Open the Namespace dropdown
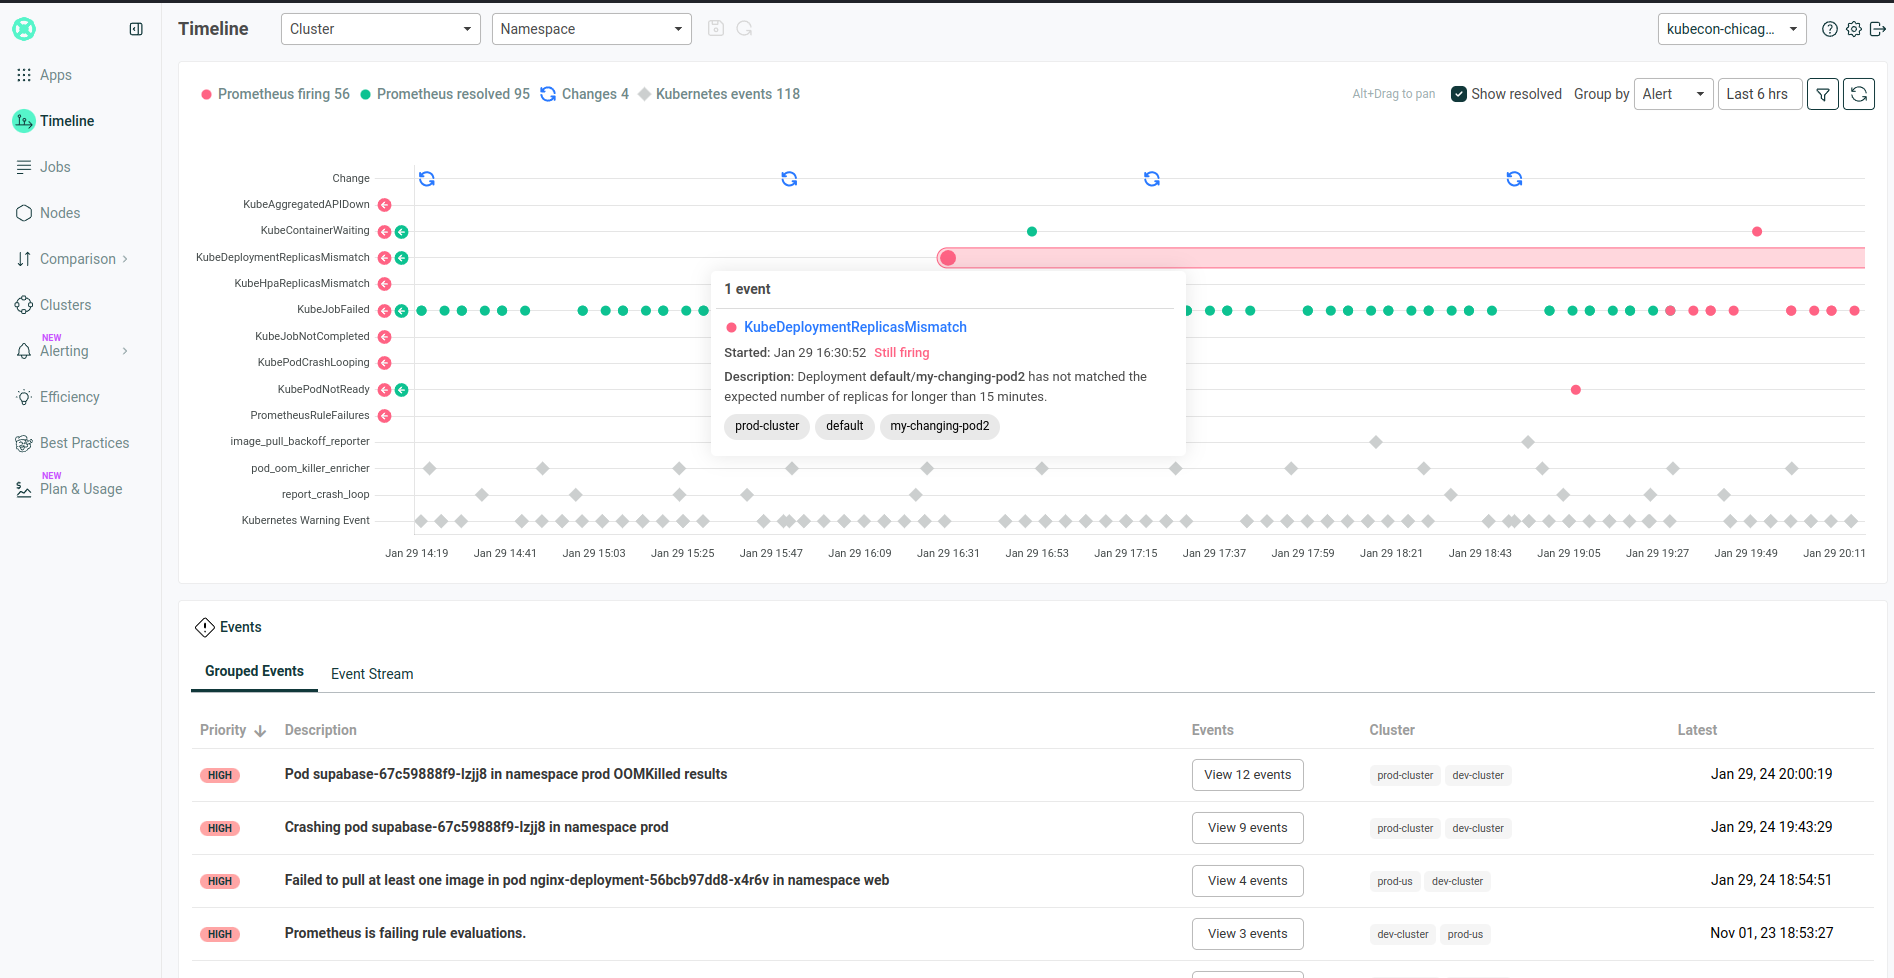This screenshot has width=1894, height=978. pyautogui.click(x=591, y=29)
